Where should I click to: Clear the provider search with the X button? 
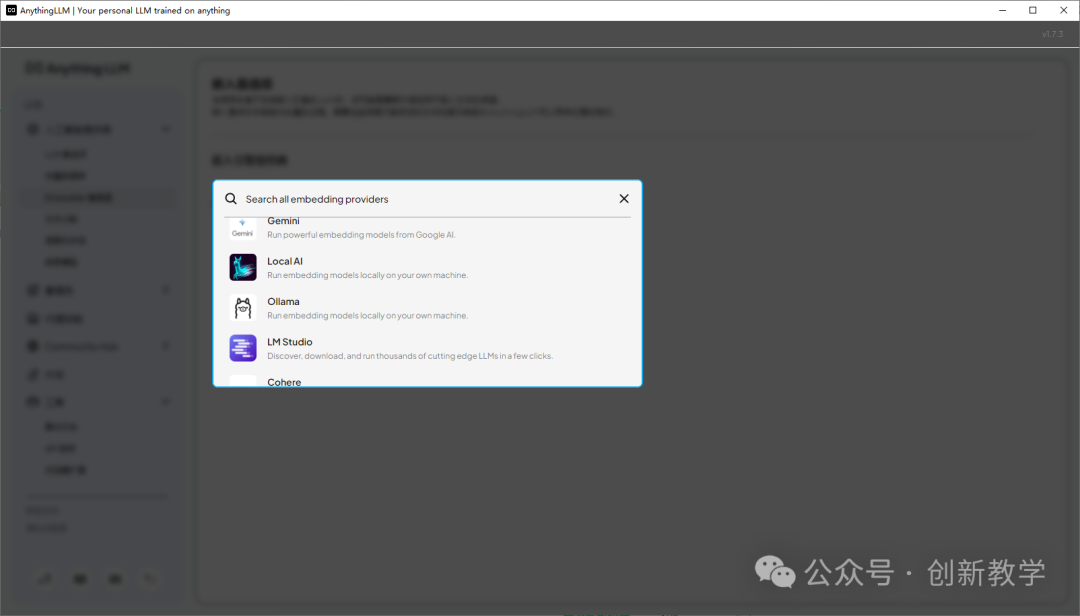624,198
